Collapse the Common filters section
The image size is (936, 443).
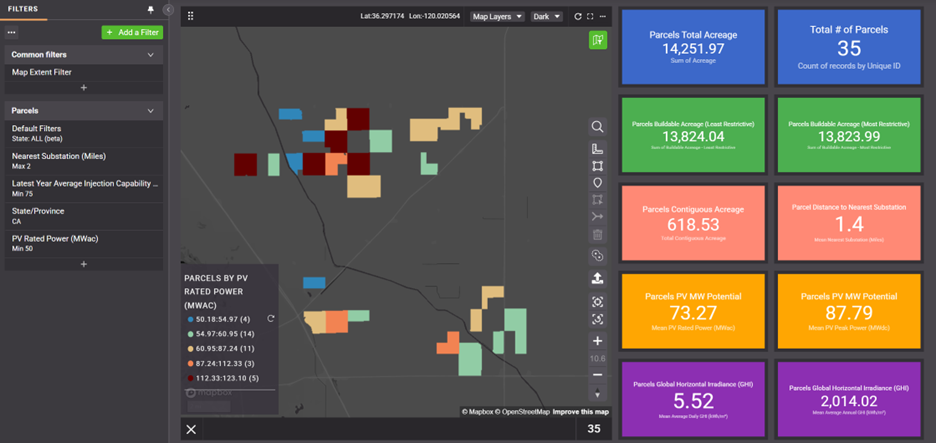click(x=150, y=54)
